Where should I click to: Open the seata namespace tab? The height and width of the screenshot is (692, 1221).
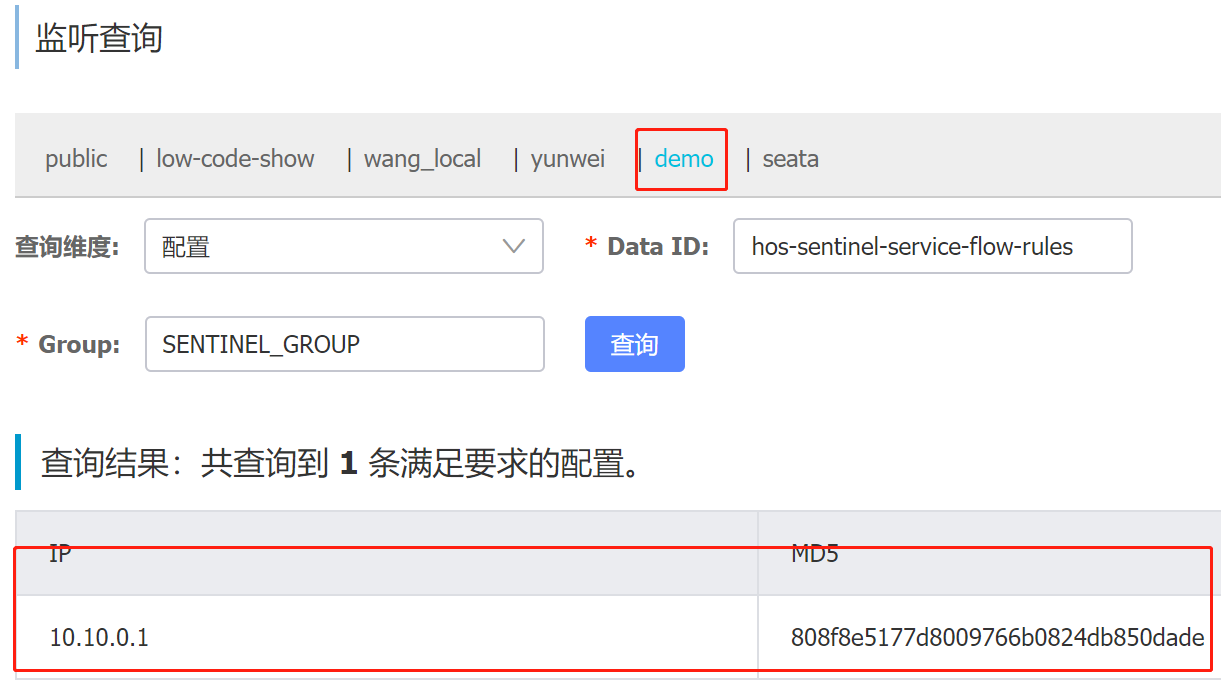click(x=790, y=159)
